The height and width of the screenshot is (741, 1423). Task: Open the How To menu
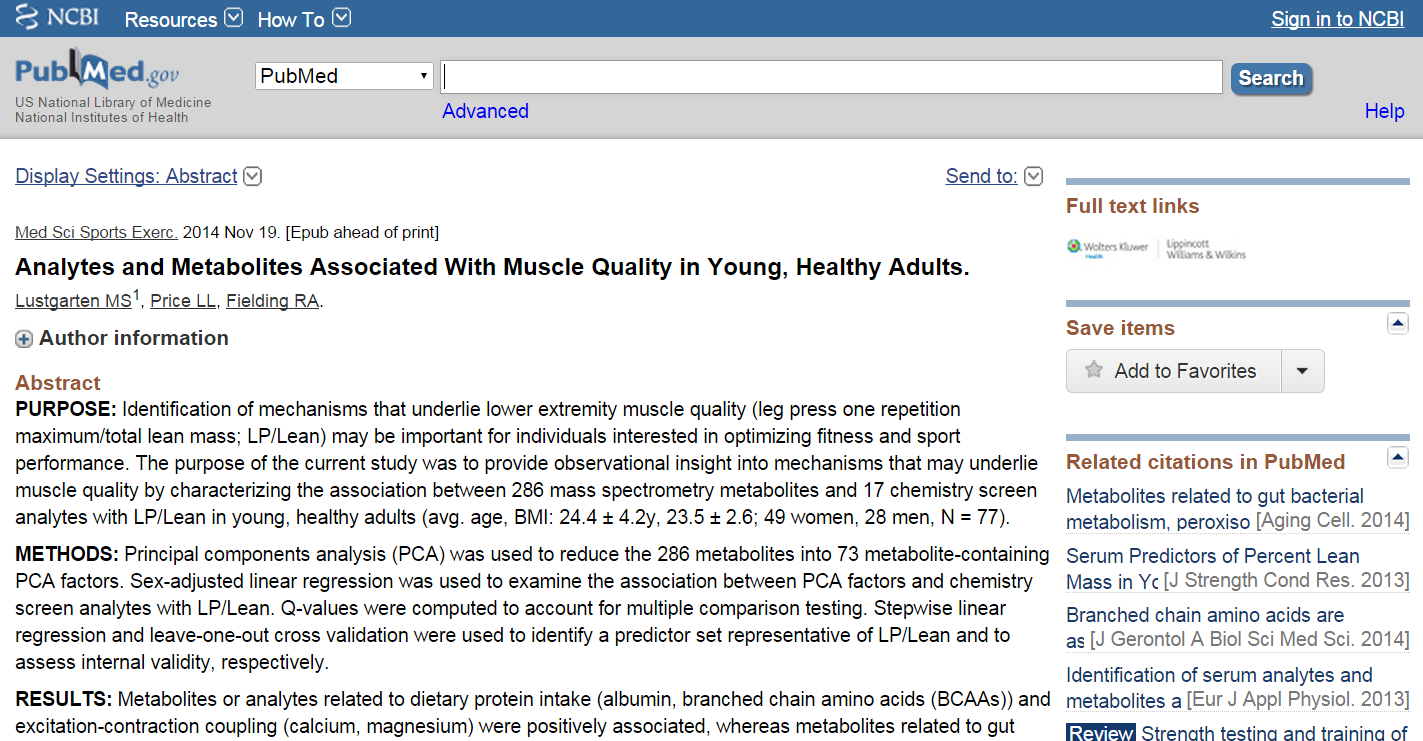point(304,19)
